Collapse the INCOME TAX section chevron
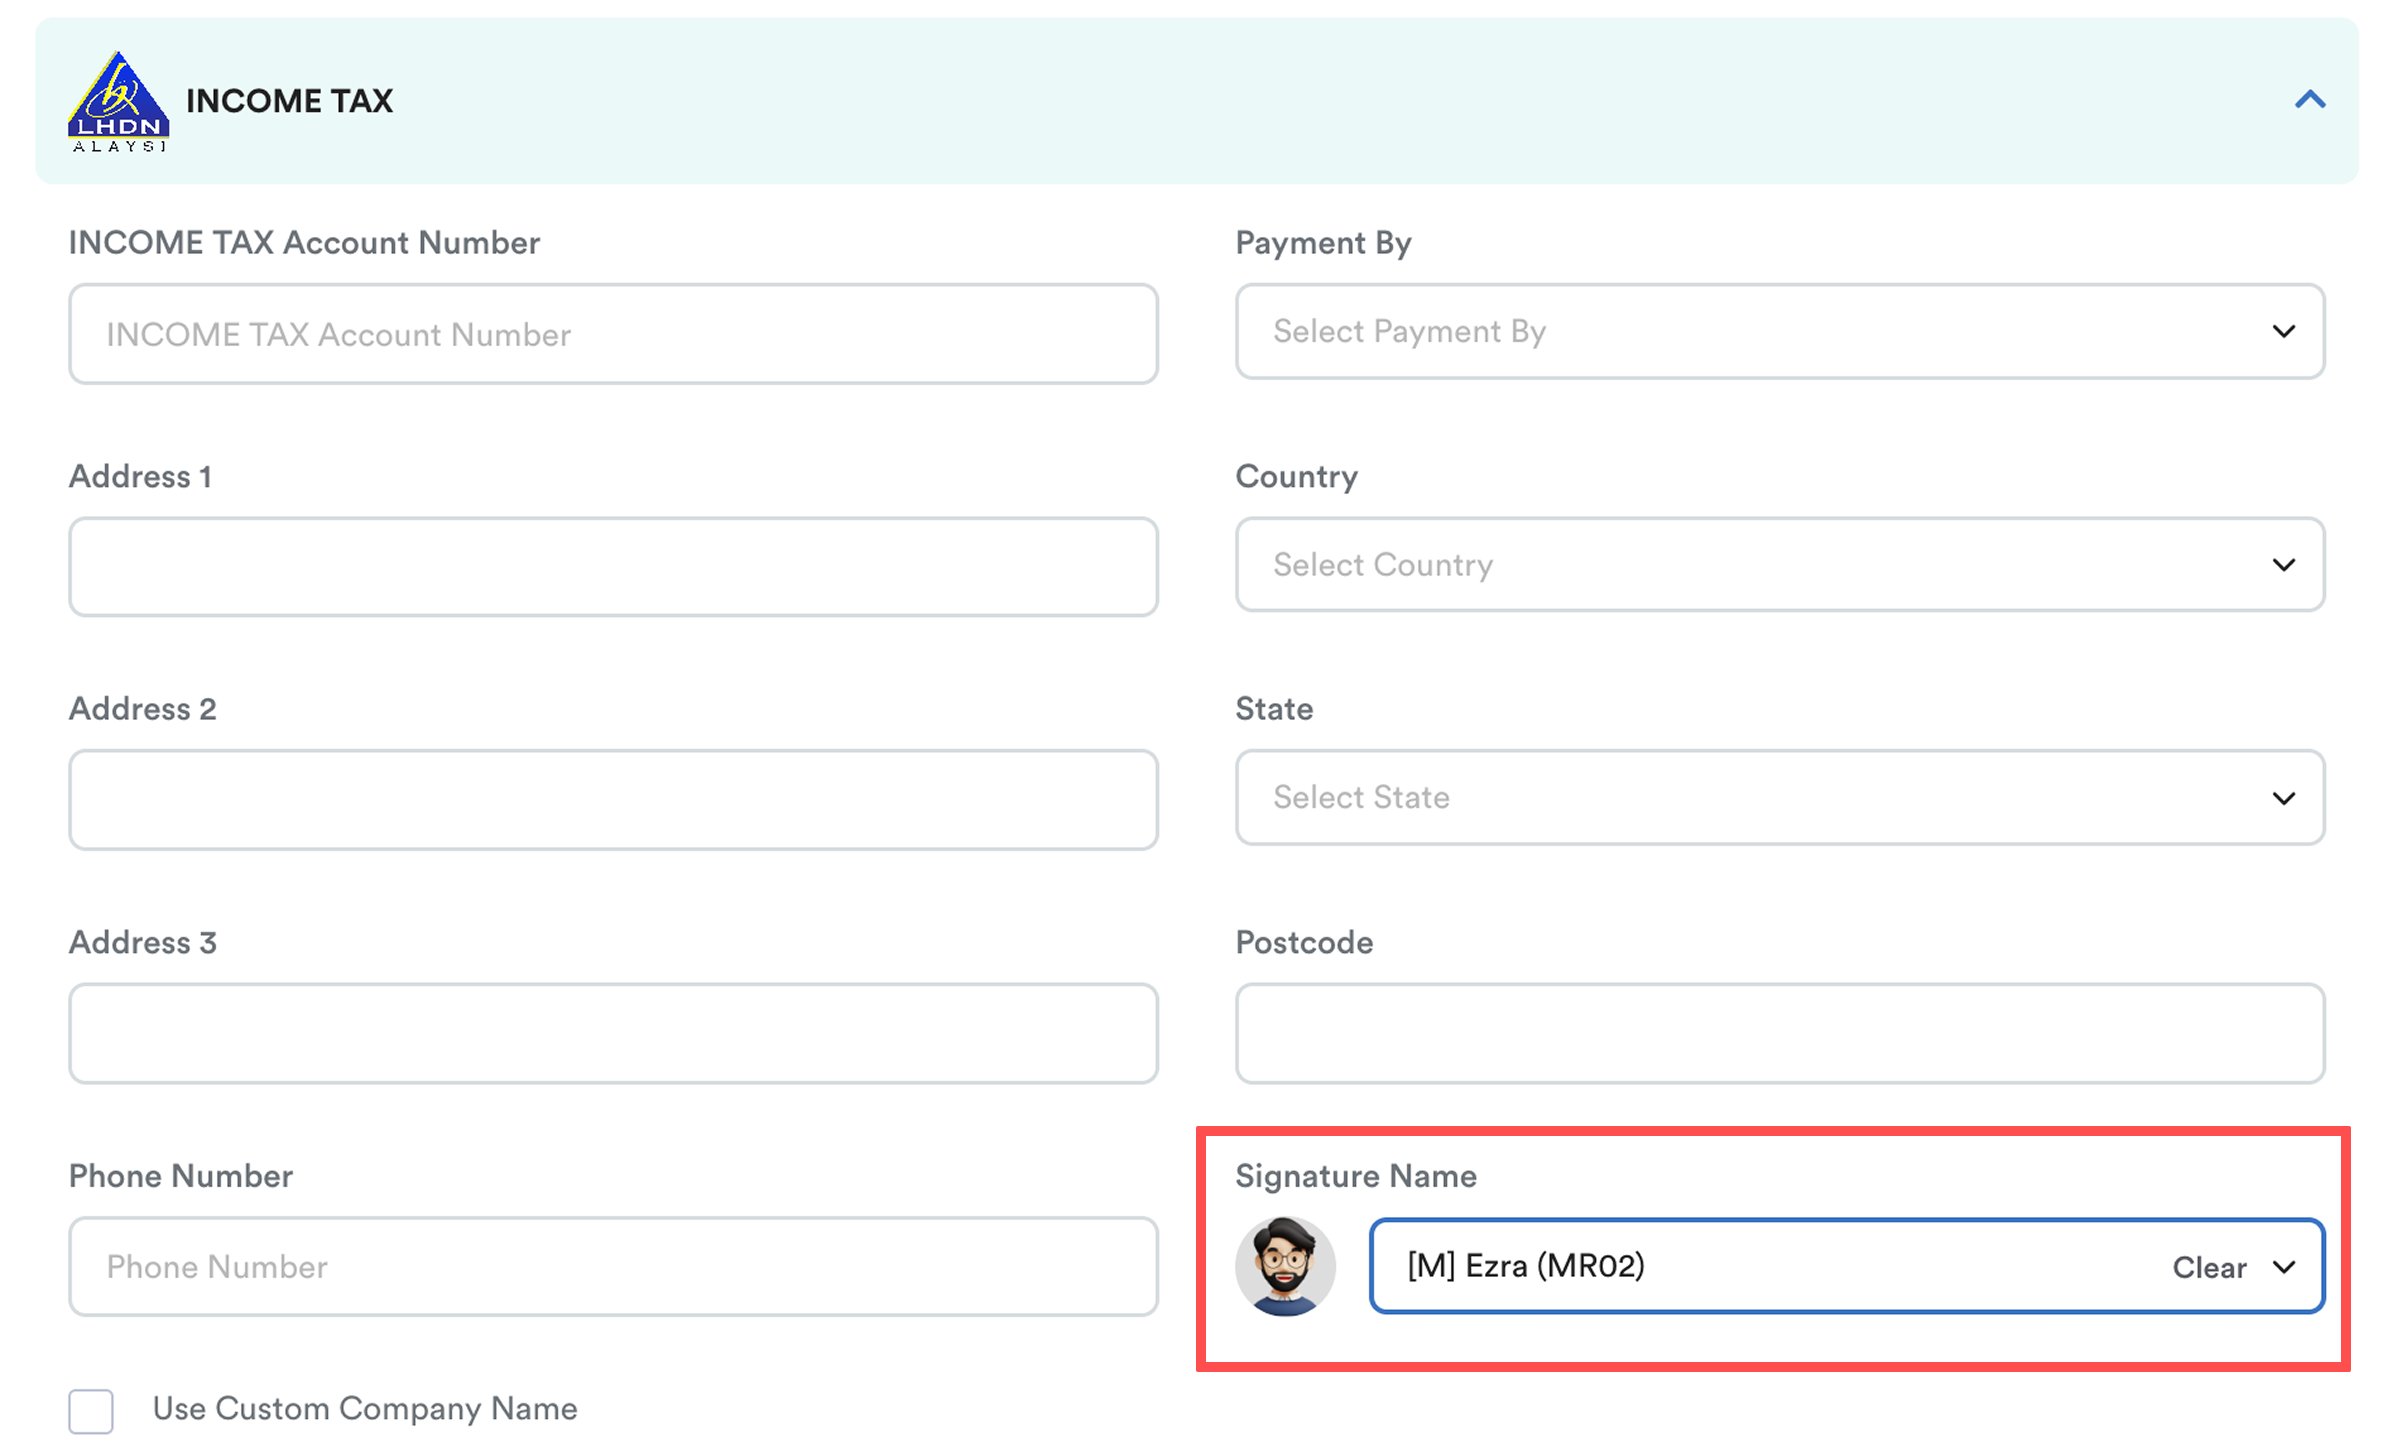 (x=2309, y=100)
